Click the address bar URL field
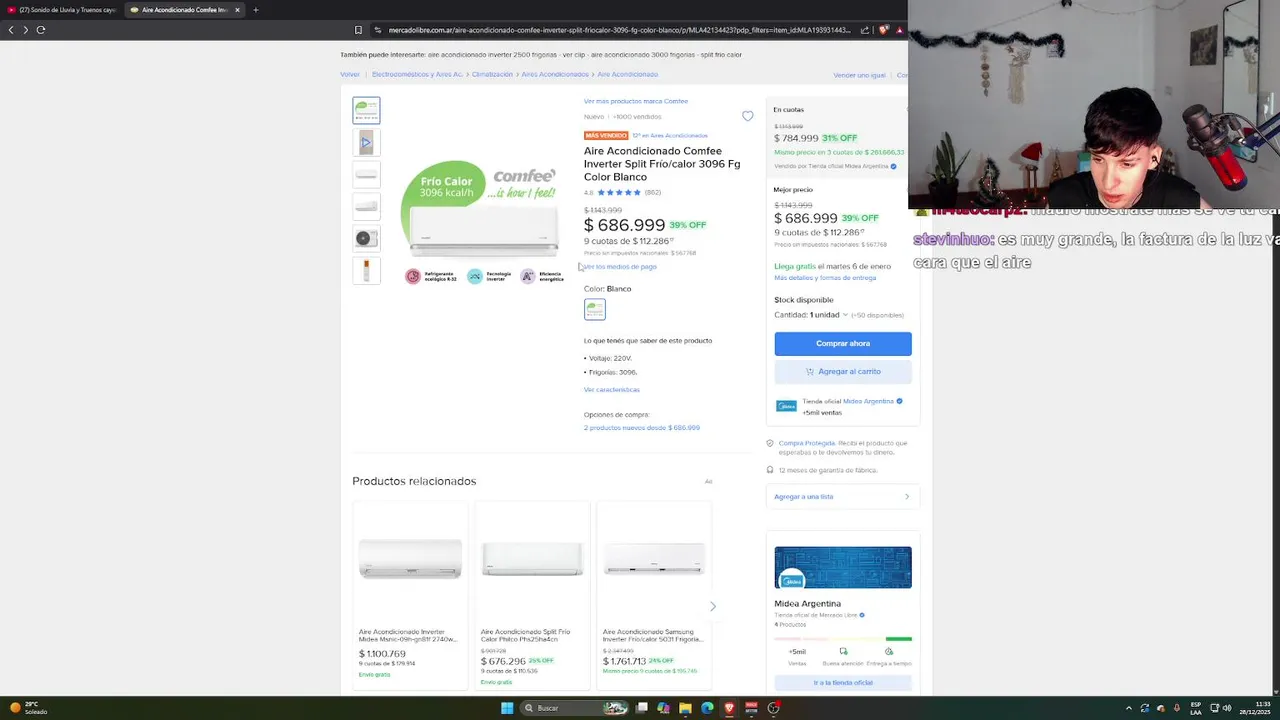Image resolution: width=1280 pixels, height=720 pixels. (618, 30)
